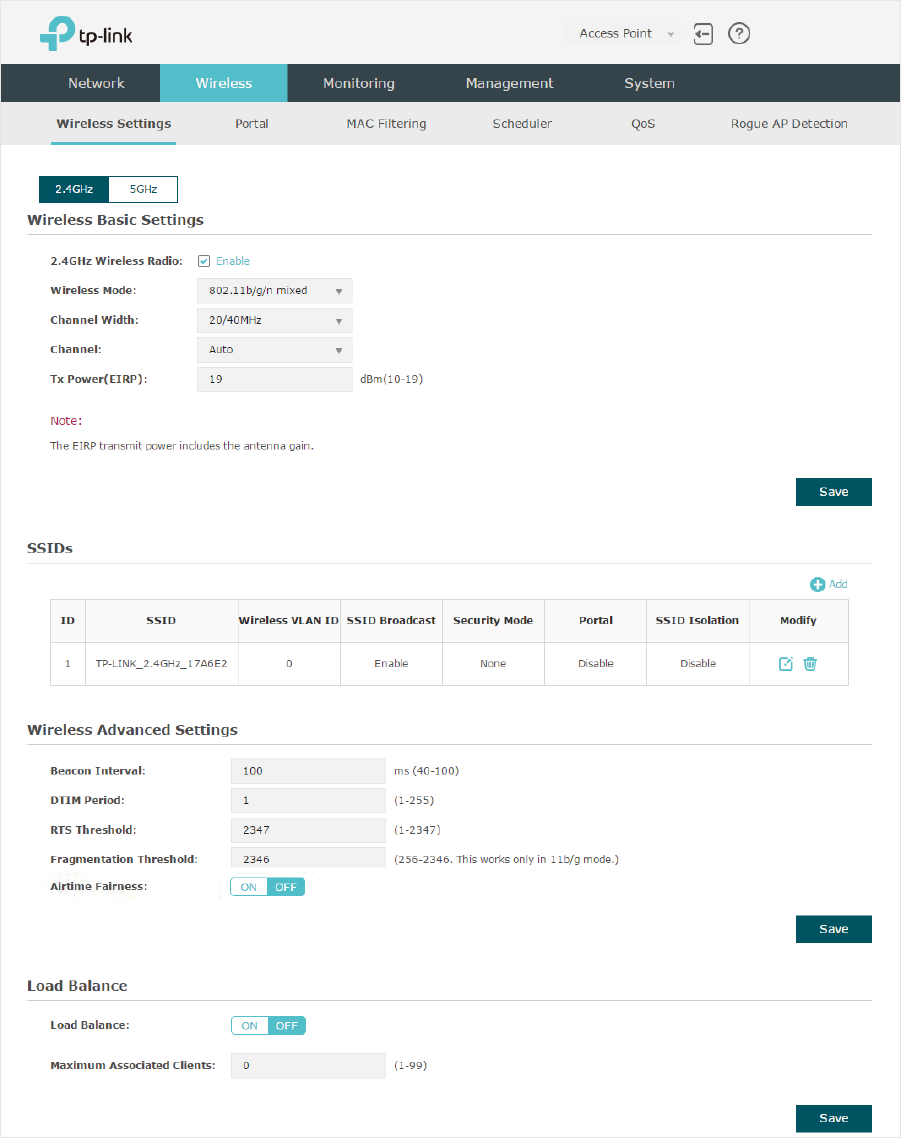Select the 2.4GHz band tab
The image size is (901, 1138).
[74, 189]
